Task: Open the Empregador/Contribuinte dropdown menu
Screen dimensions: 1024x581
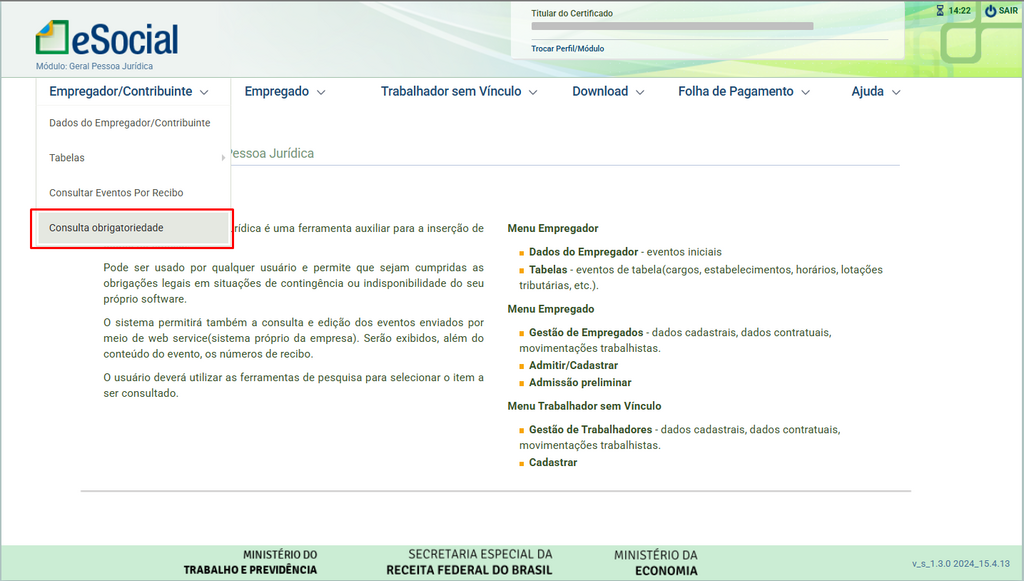Action: click(129, 91)
